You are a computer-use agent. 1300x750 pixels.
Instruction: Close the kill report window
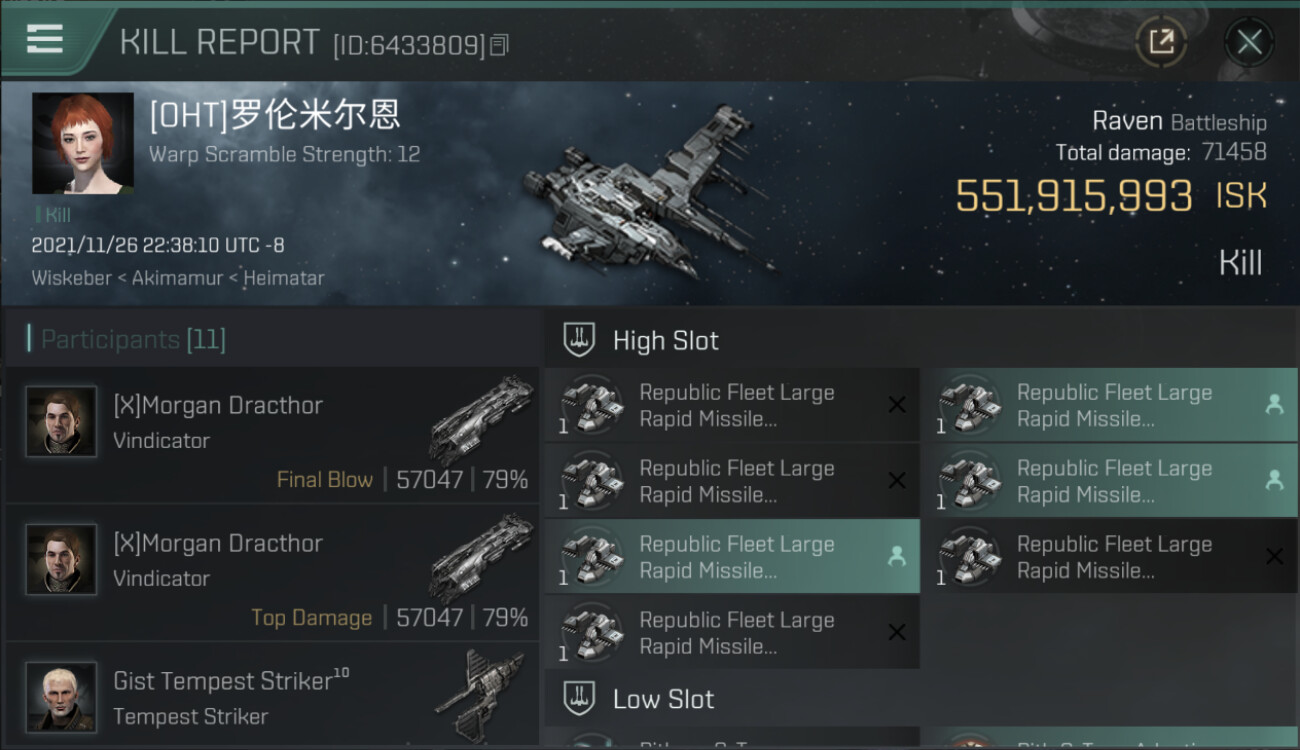point(1249,42)
